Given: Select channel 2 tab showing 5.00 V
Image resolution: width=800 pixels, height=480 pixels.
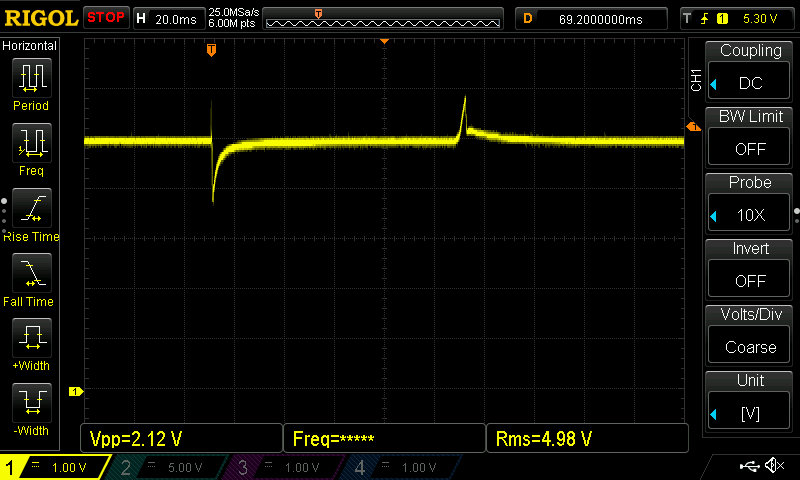Looking at the screenshot, I should [168, 467].
